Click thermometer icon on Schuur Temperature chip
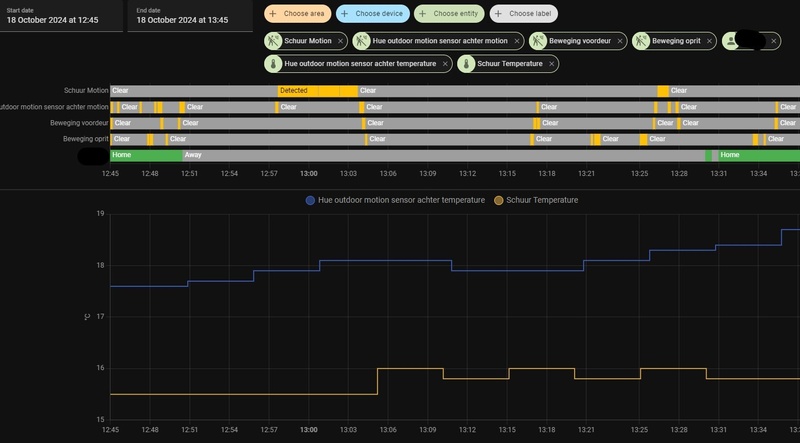Image resolution: width=800 pixels, height=443 pixels. tap(466, 64)
